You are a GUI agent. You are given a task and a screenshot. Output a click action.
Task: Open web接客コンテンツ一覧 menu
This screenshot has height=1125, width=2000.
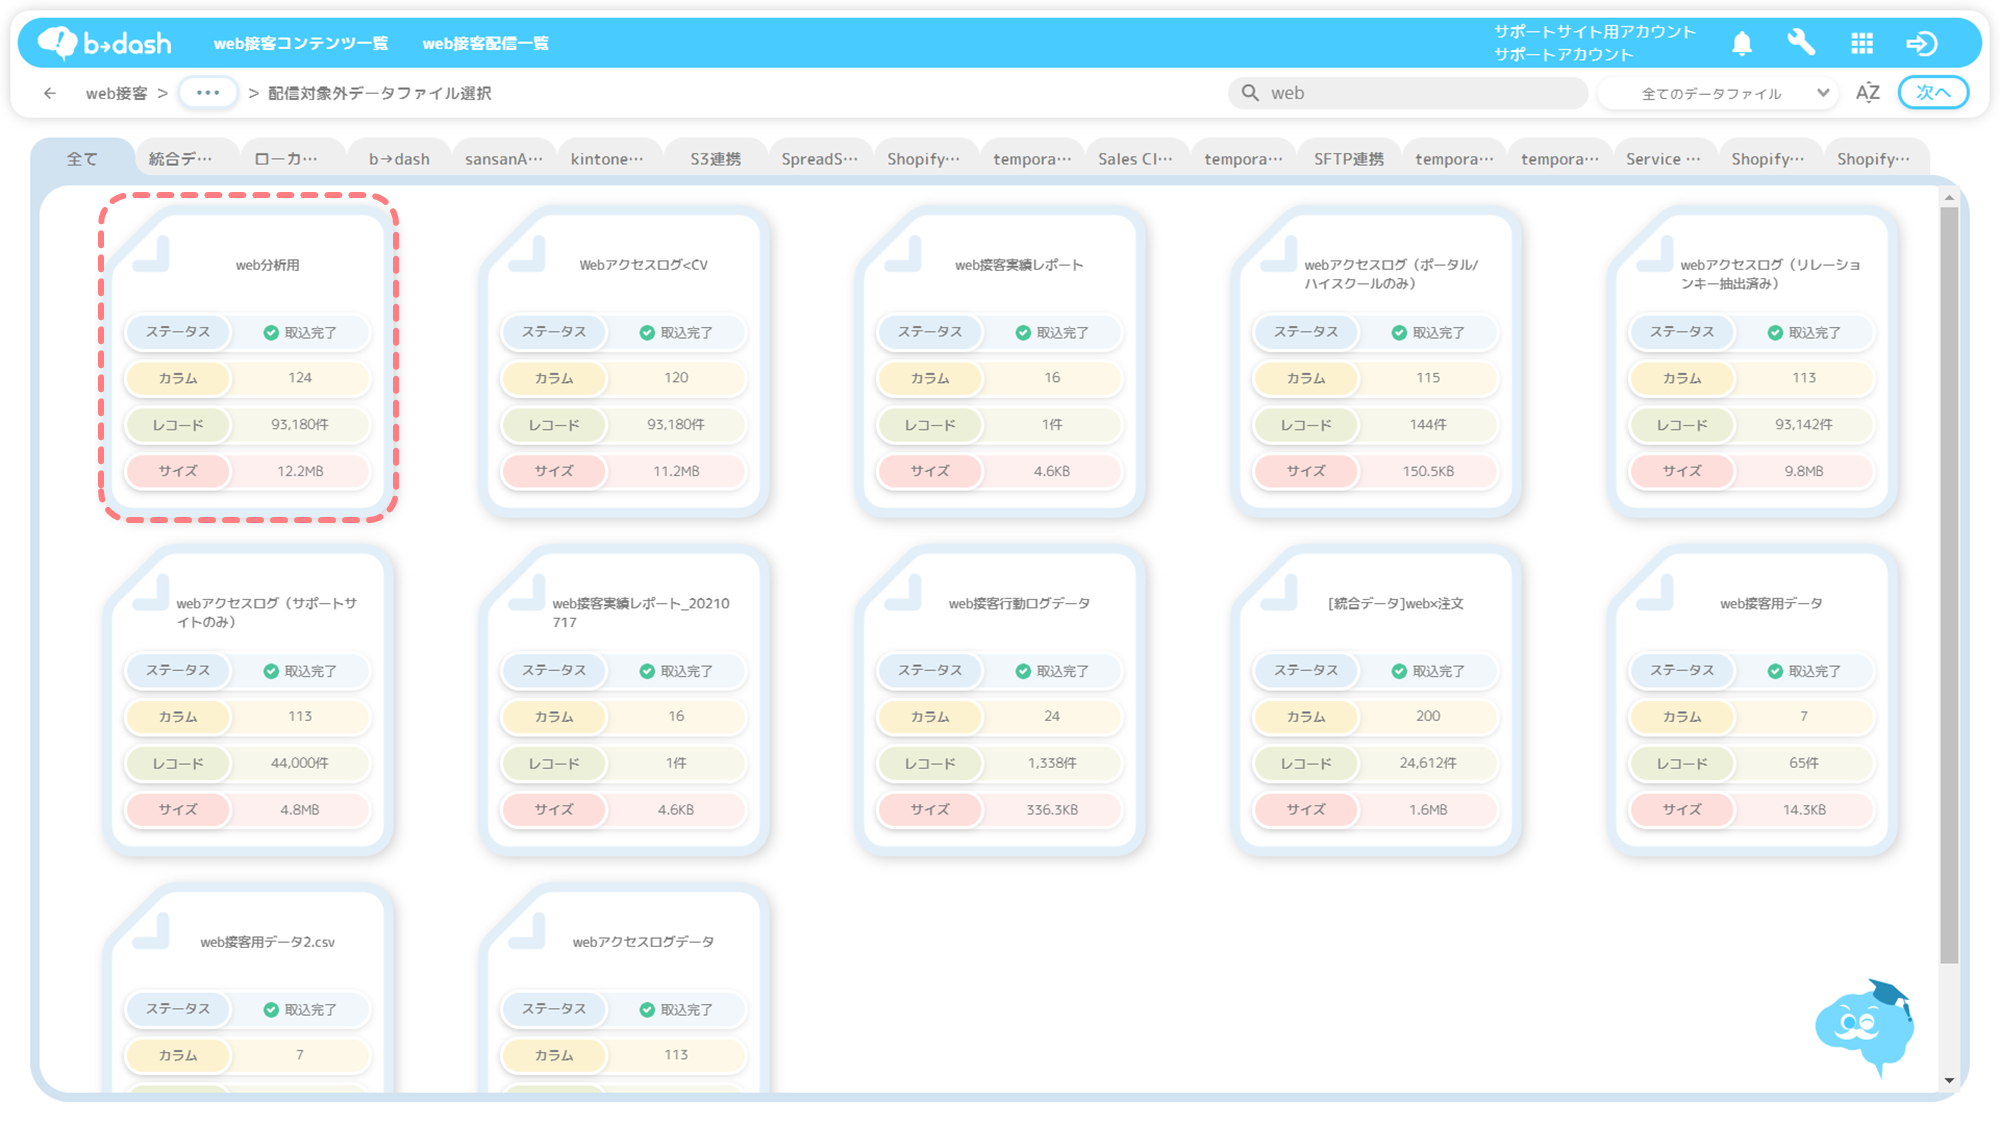click(301, 43)
